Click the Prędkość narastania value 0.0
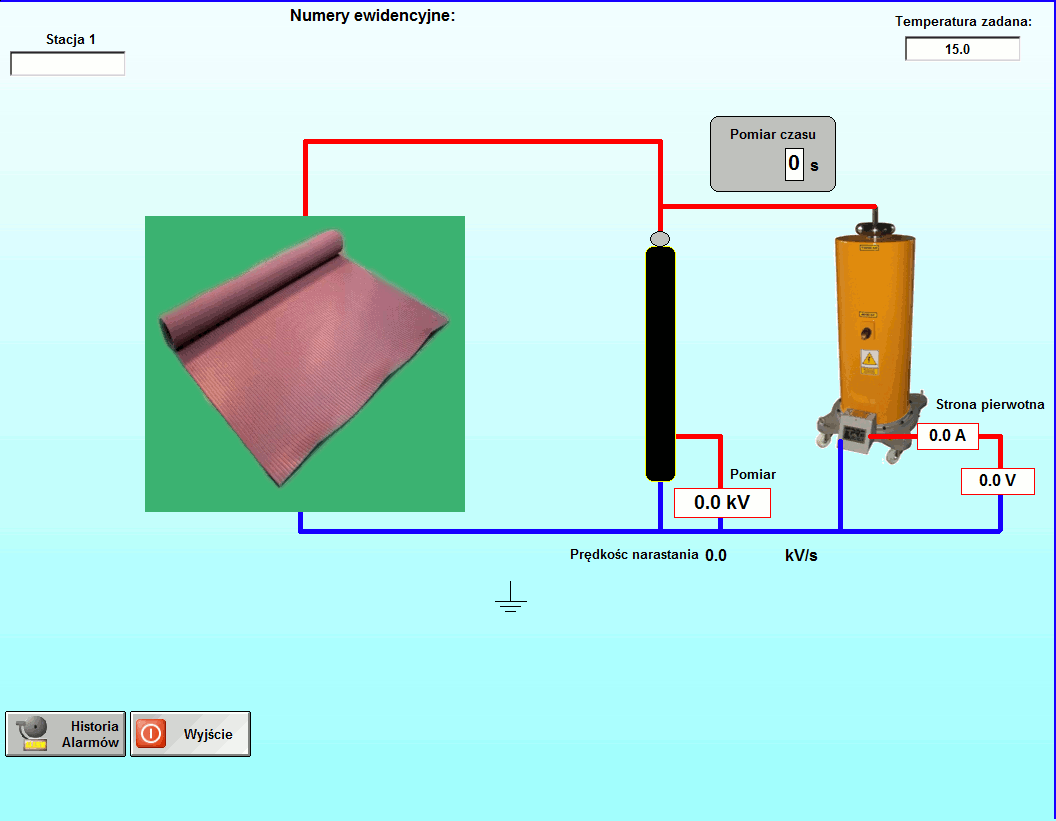 coord(716,556)
